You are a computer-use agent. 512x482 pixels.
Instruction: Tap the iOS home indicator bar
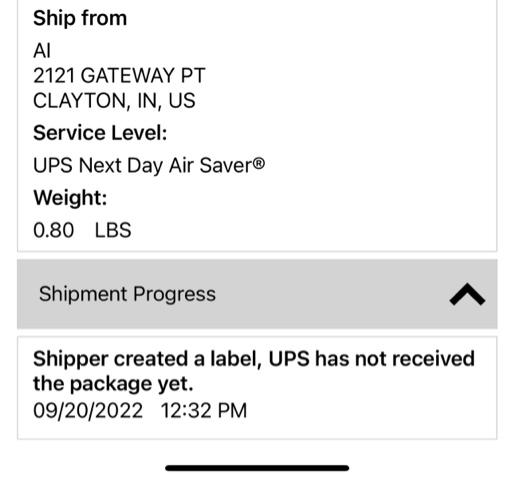click(x=257, y=468)
